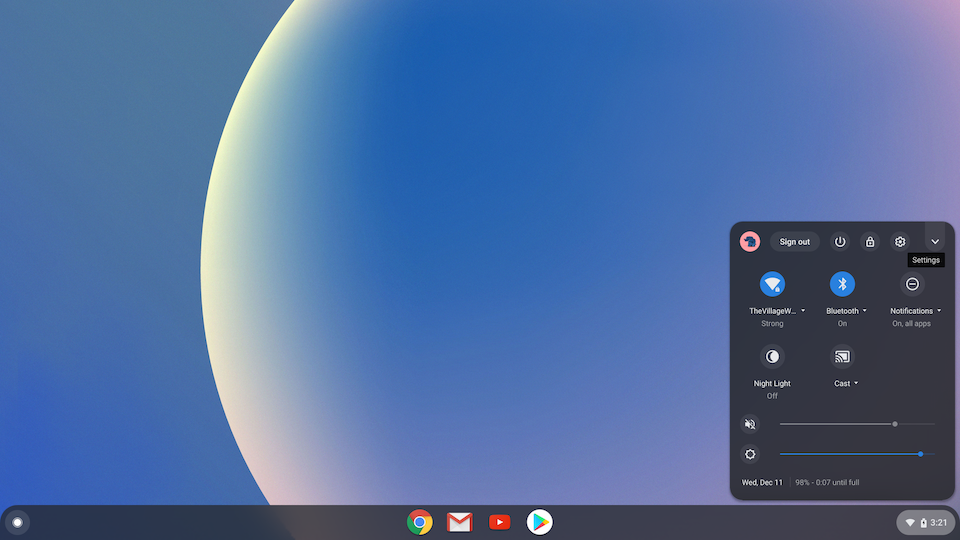Click the Sign out button
This screenshot has height=540, width=960.
click(794, 242)
